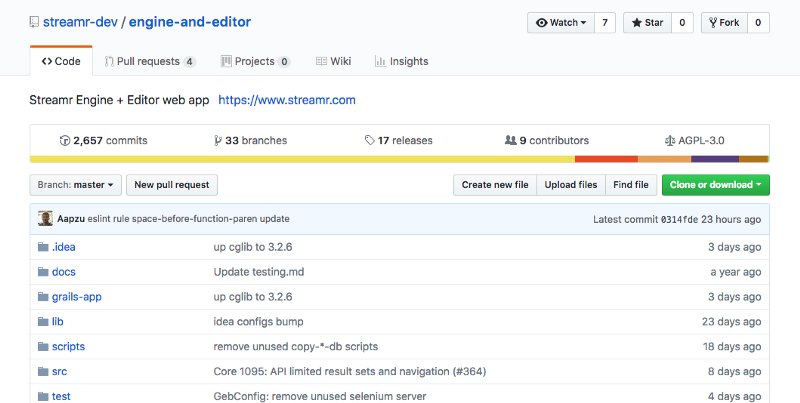View the watchers count 7
The height and width of the screenshot is (403, 800).
coord(605,22)
